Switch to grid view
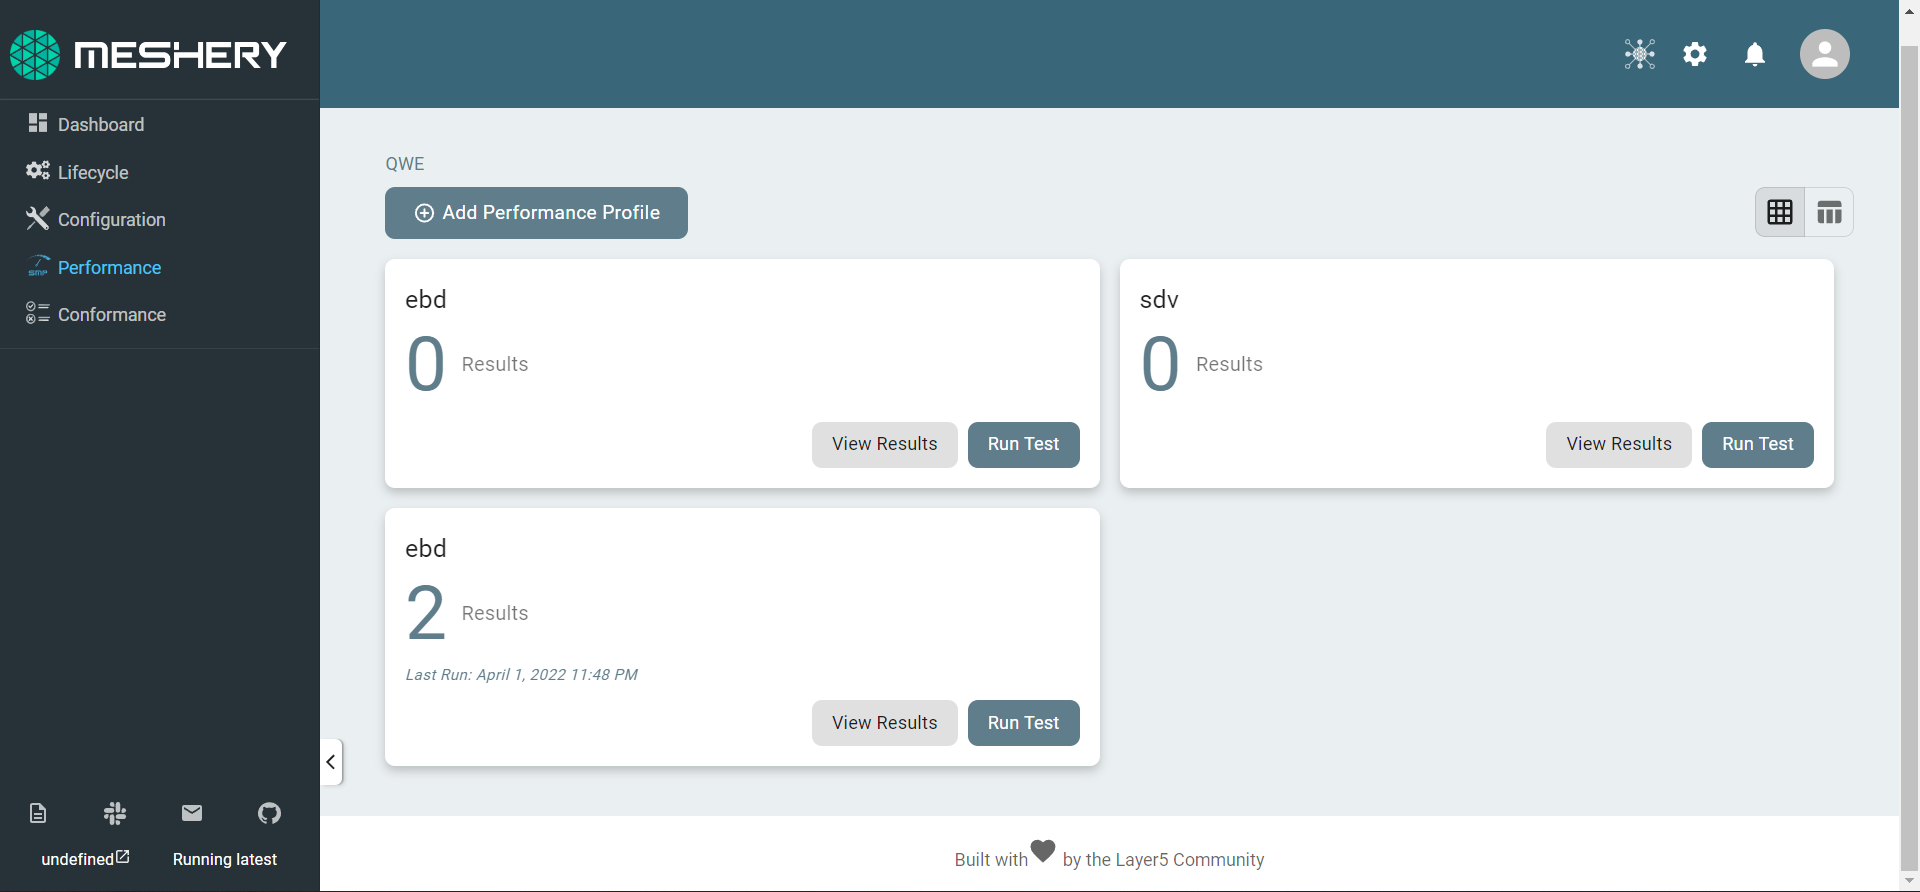Screen dimensions: 1920x892 point(1780,212)
